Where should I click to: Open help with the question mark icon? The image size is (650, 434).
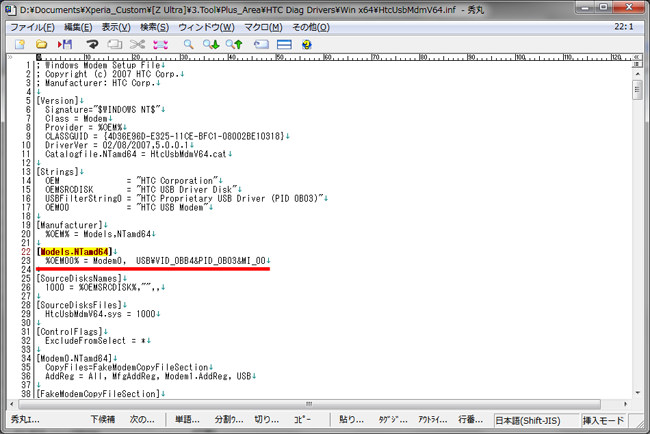click(x=307, y=44)
